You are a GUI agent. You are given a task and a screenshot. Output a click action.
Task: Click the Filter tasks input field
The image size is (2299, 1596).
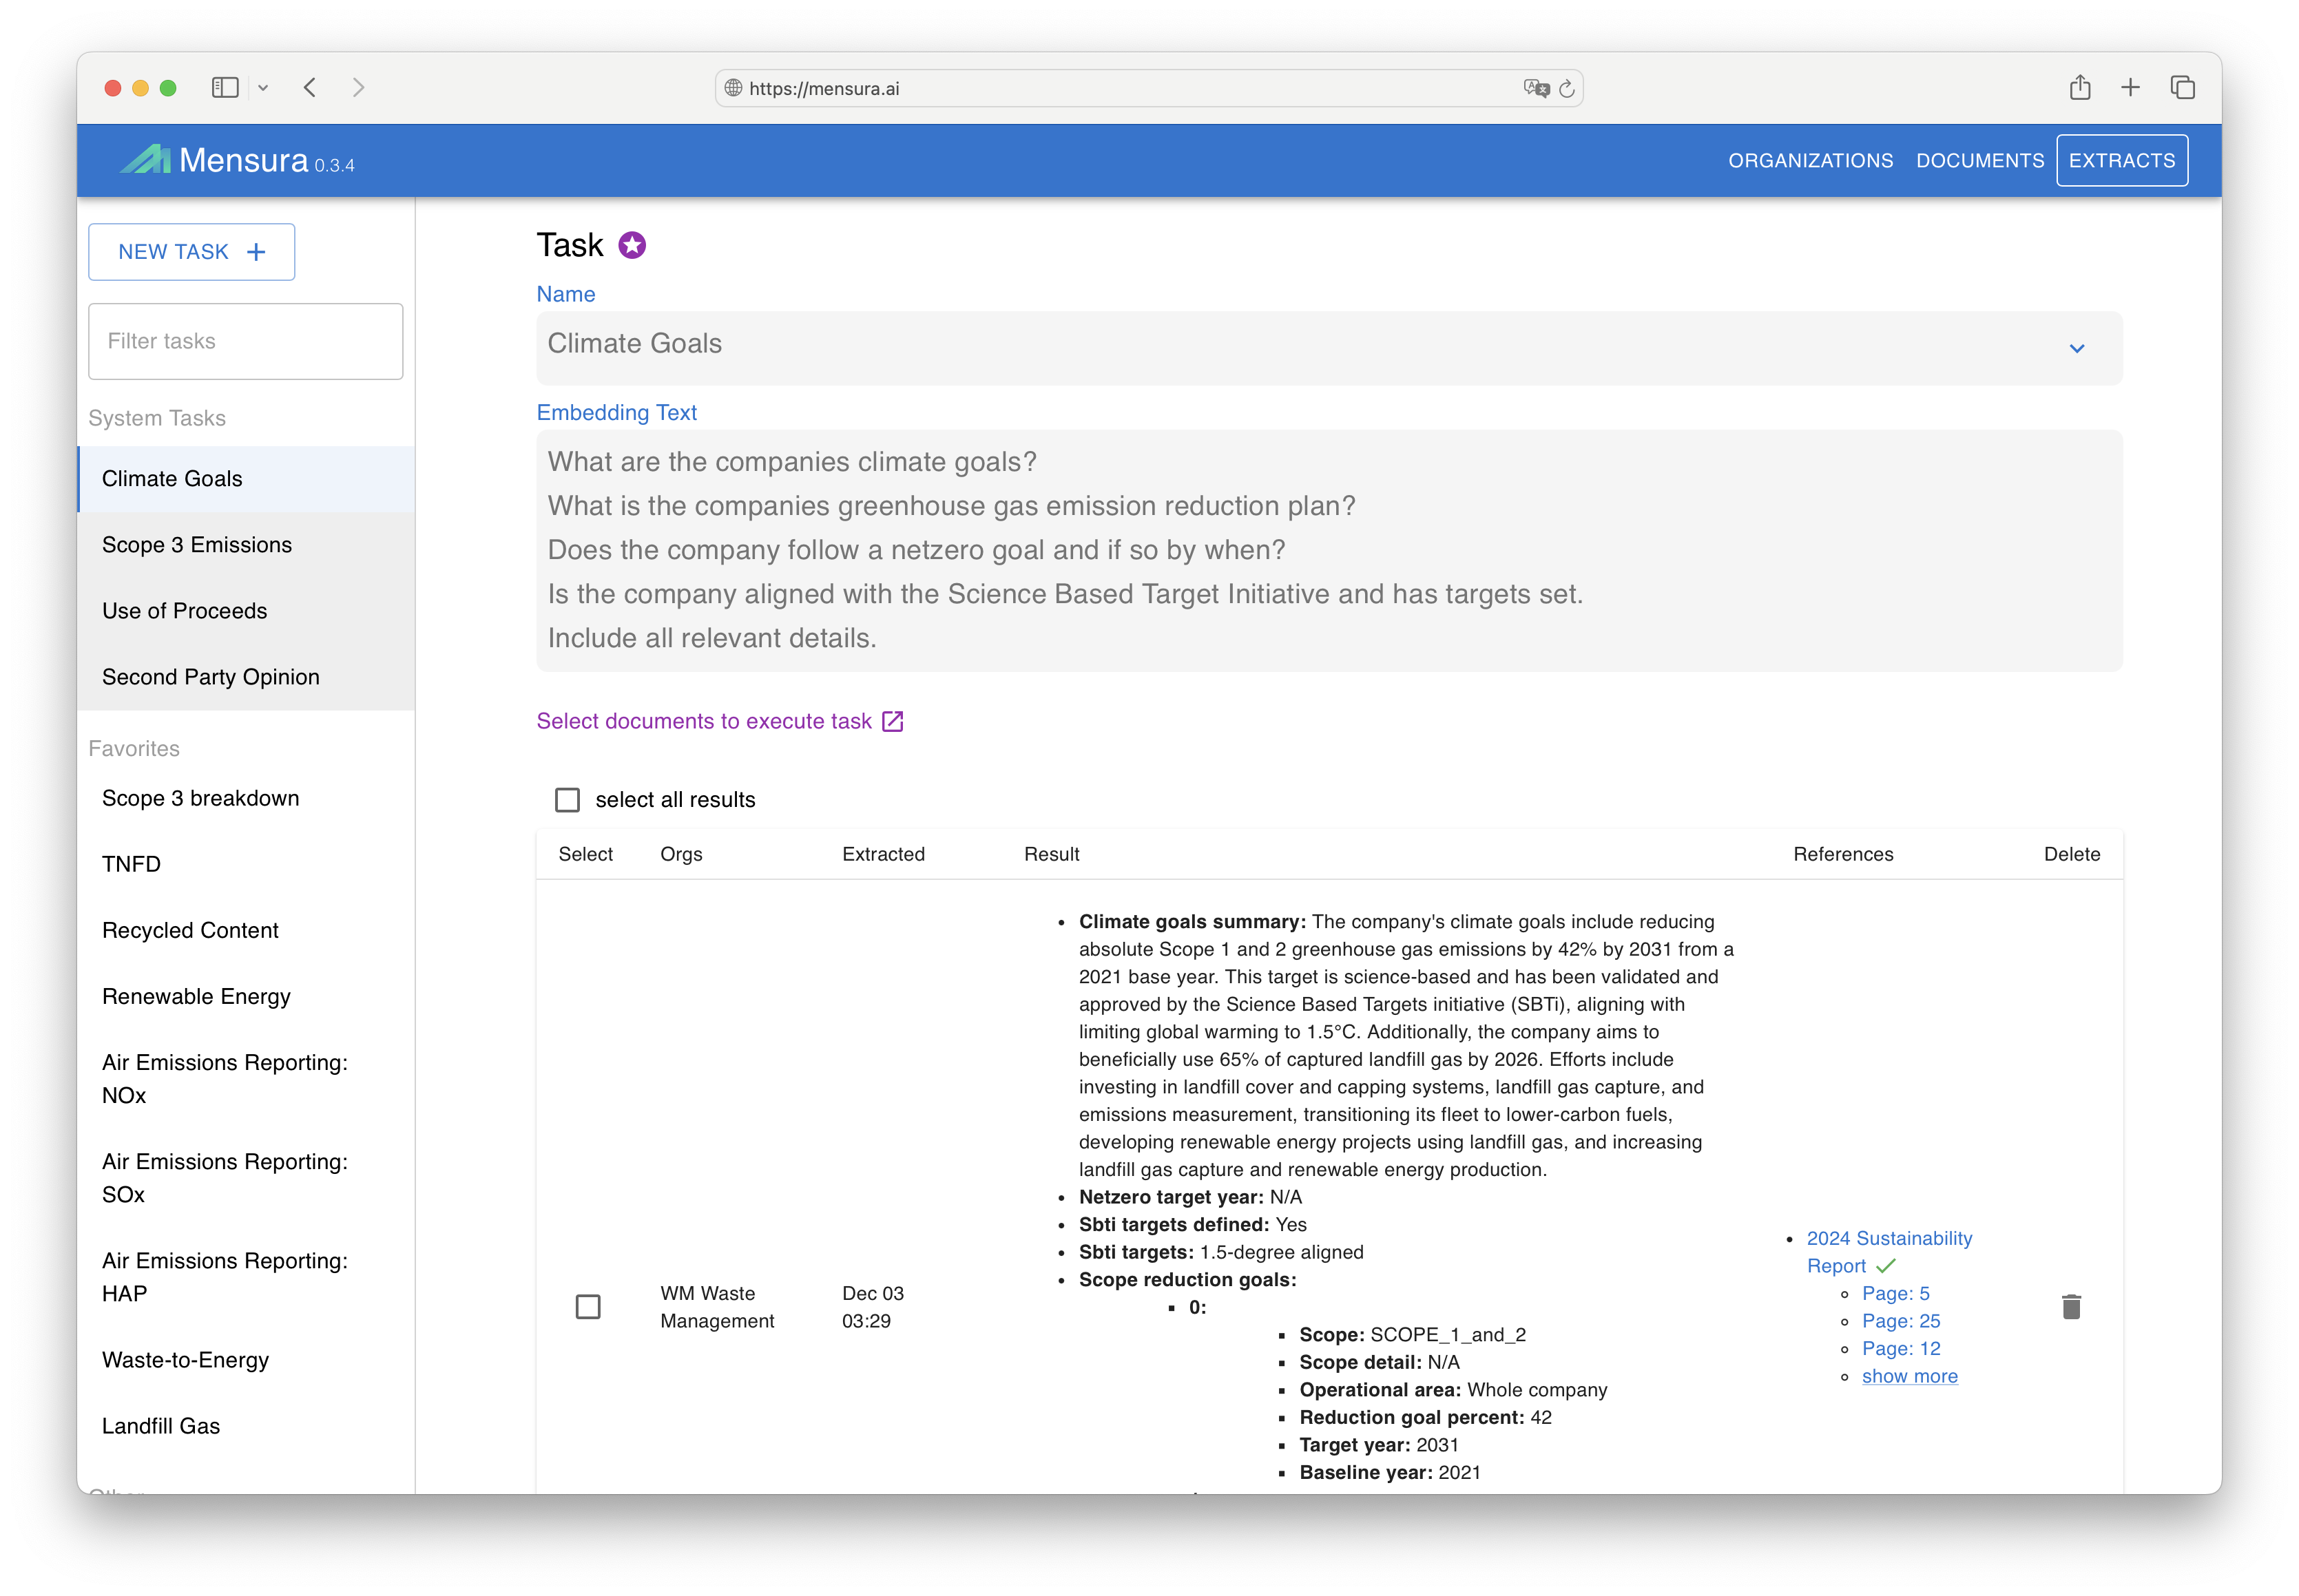coord(246,341)
